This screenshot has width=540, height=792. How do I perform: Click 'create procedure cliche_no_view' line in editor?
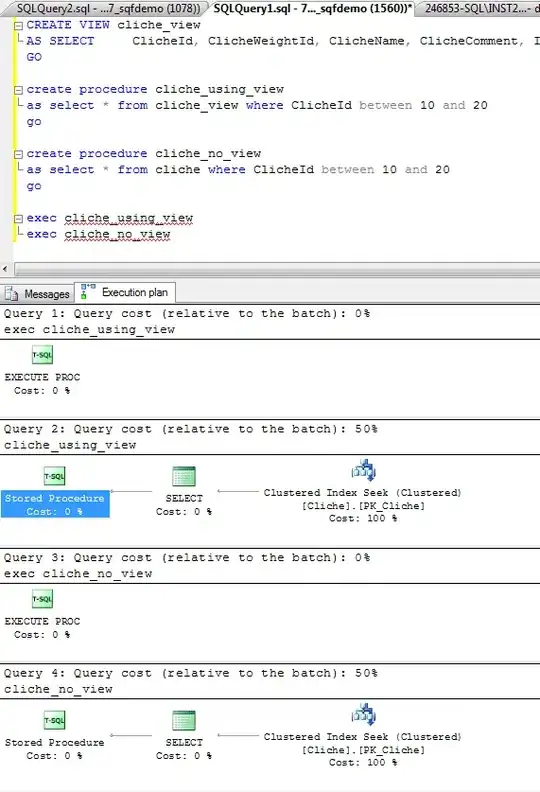point(144,154)
